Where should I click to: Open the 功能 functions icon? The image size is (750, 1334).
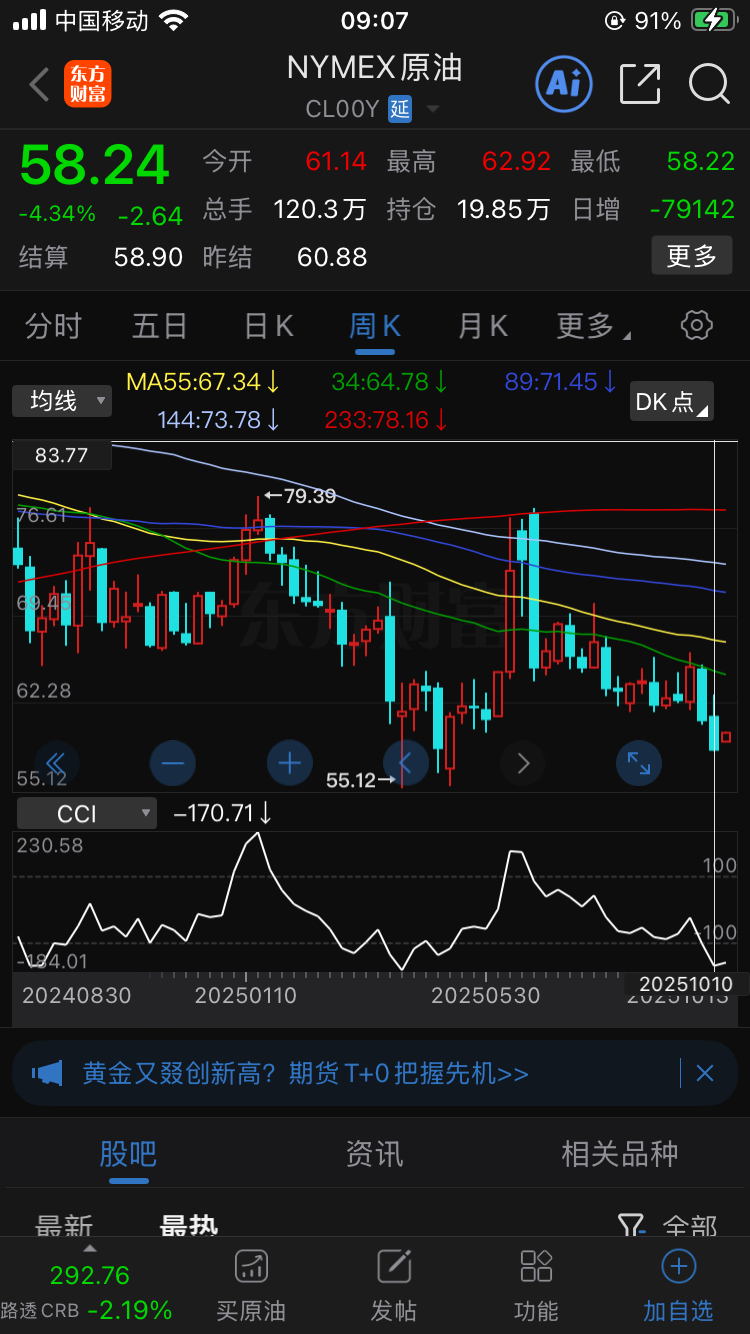(x=536, y=1265)
